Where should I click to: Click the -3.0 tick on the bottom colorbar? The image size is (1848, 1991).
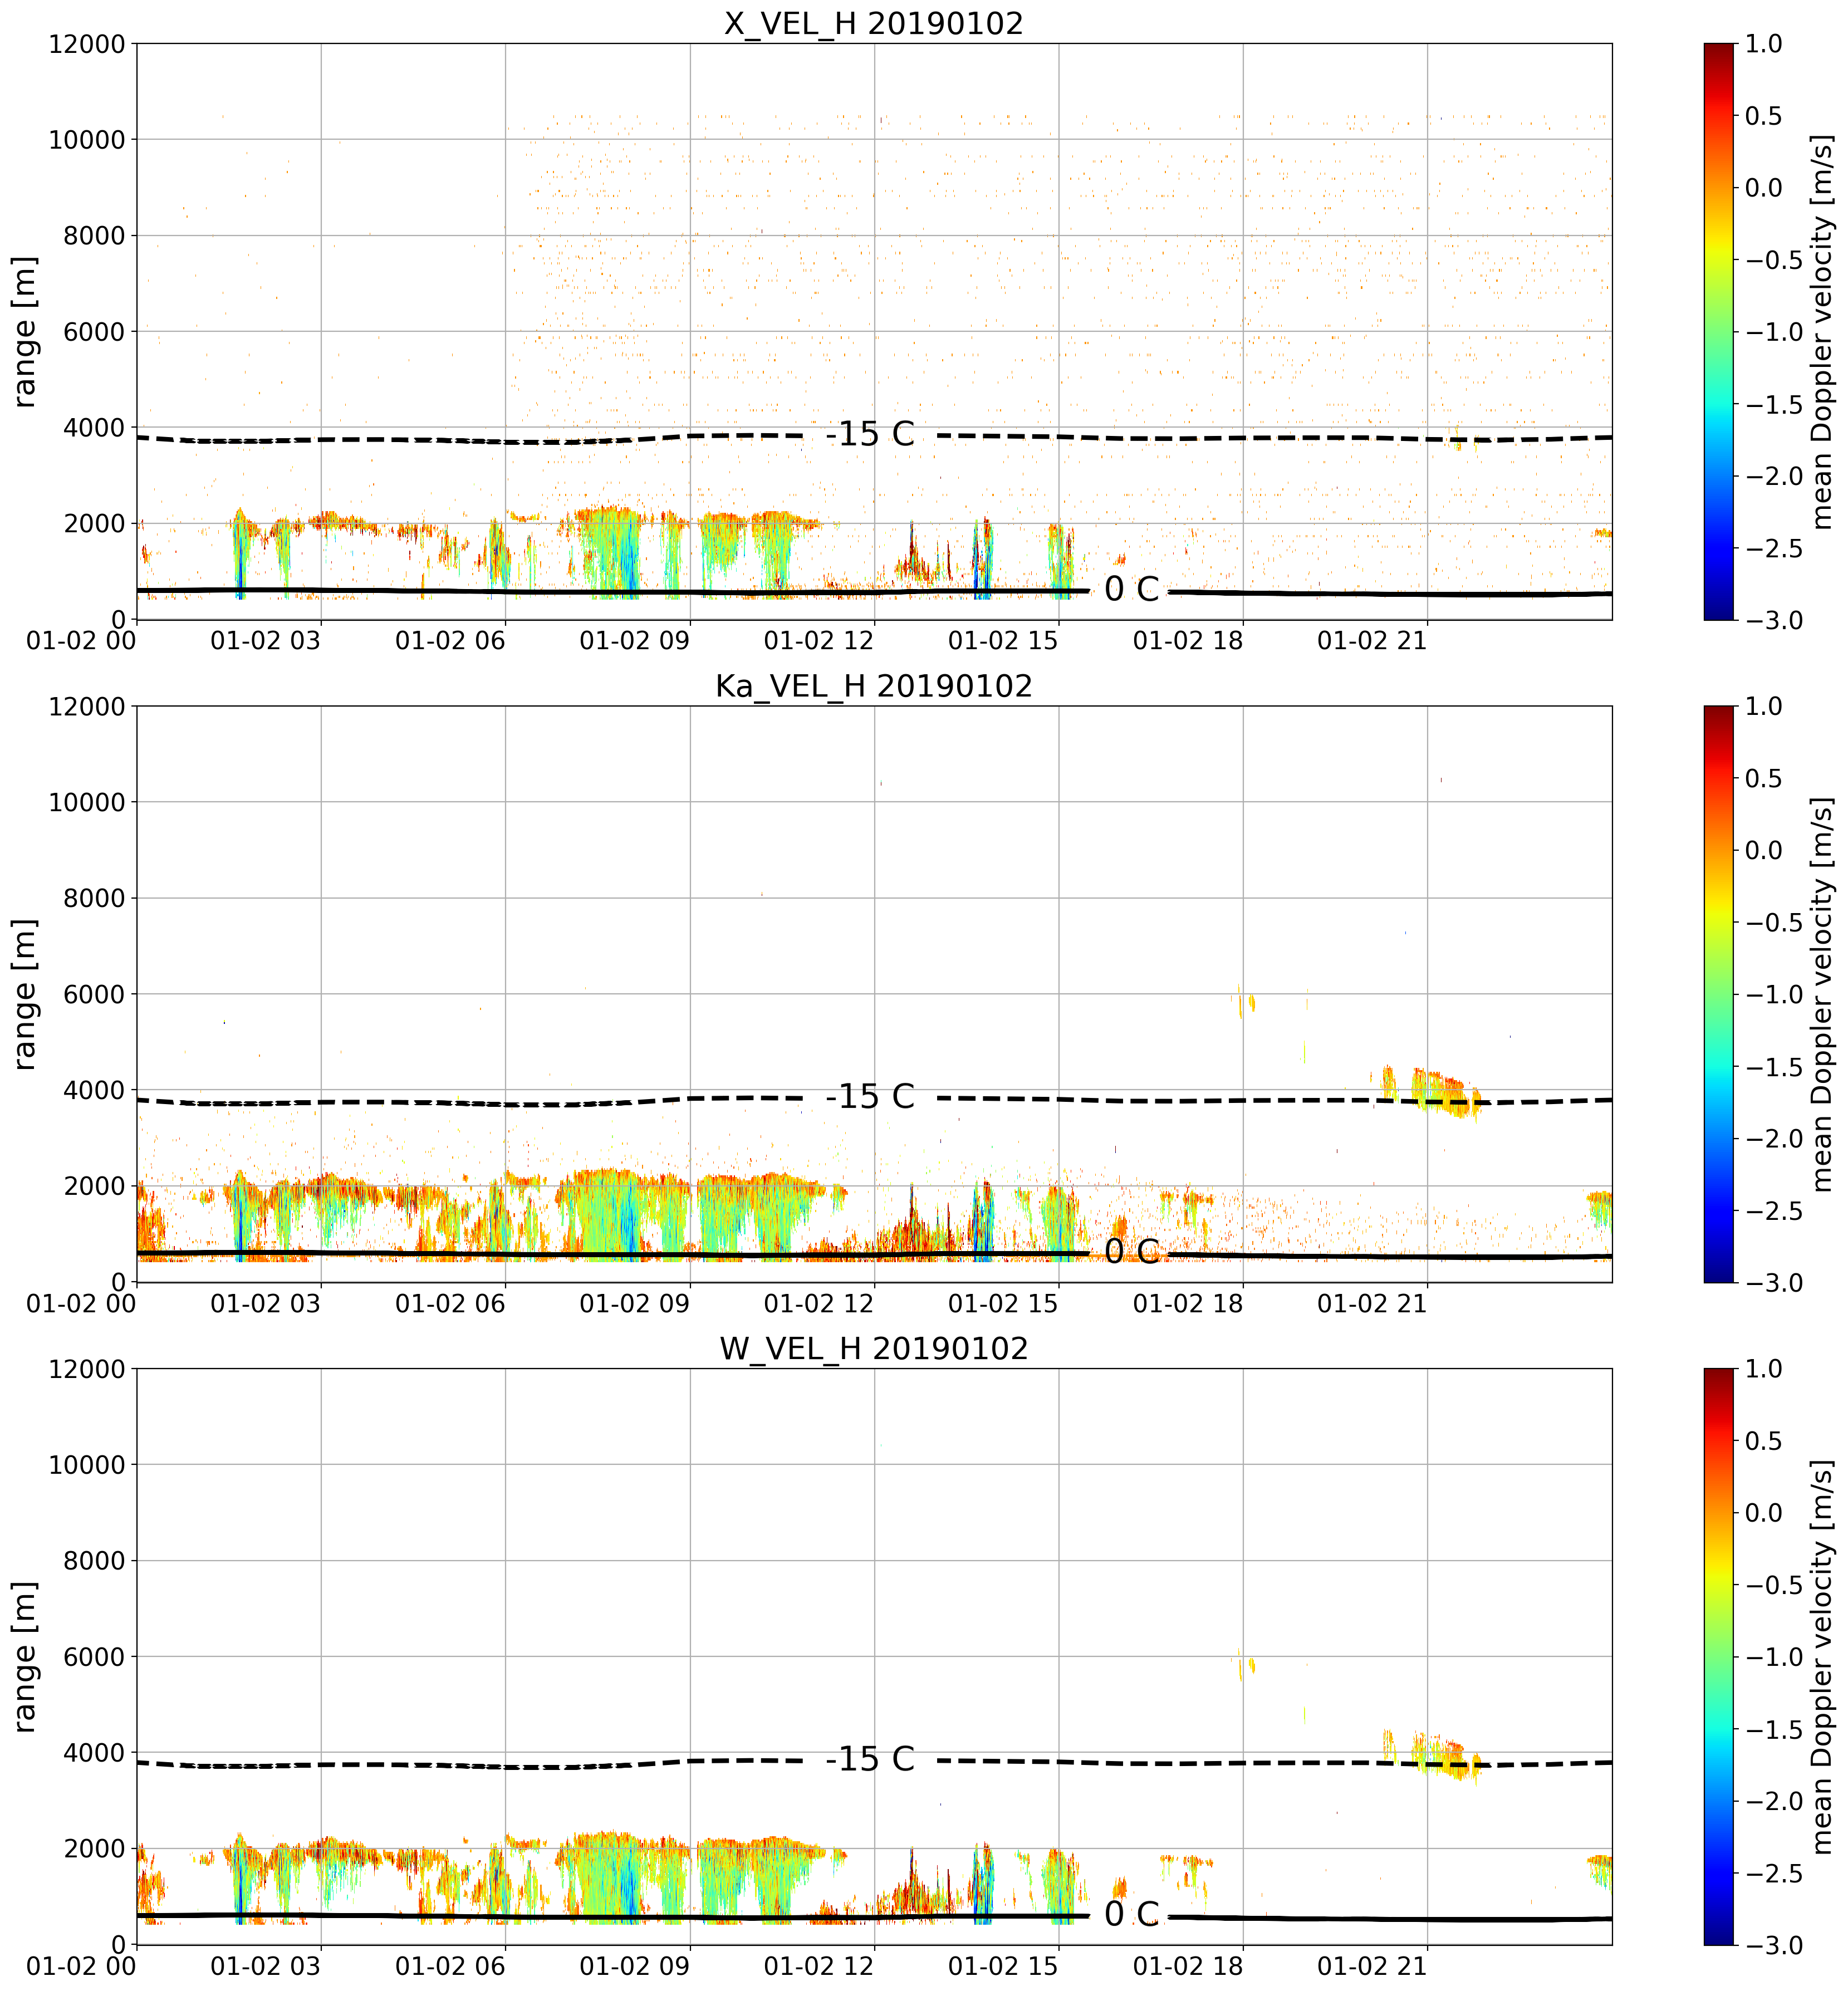[x=1774, y=1946]
